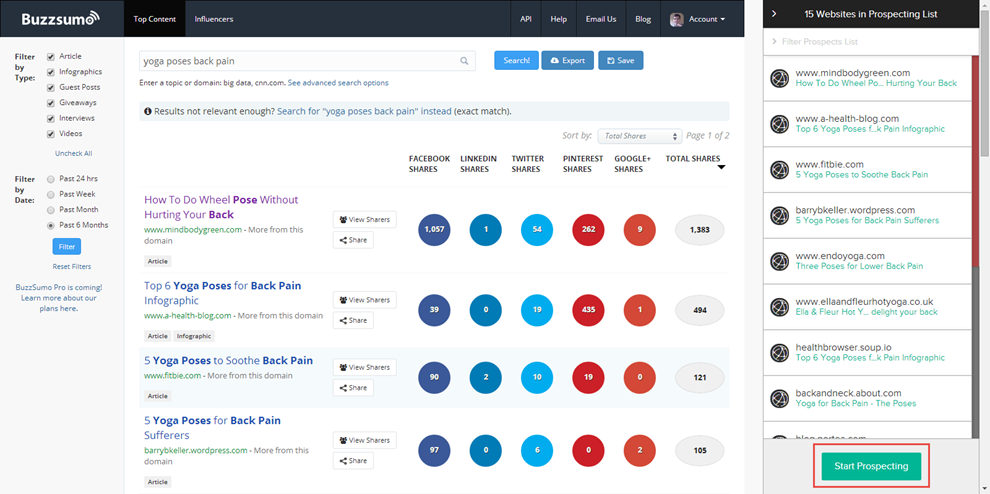
Task: Open the Top 6 Yoga Poses Infographic title
Action: click(222, 292)
